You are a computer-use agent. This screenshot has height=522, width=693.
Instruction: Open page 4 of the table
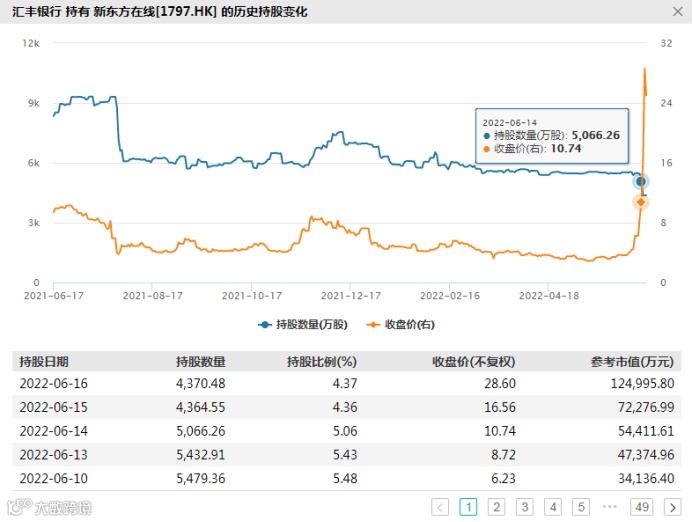pos(553,507)
